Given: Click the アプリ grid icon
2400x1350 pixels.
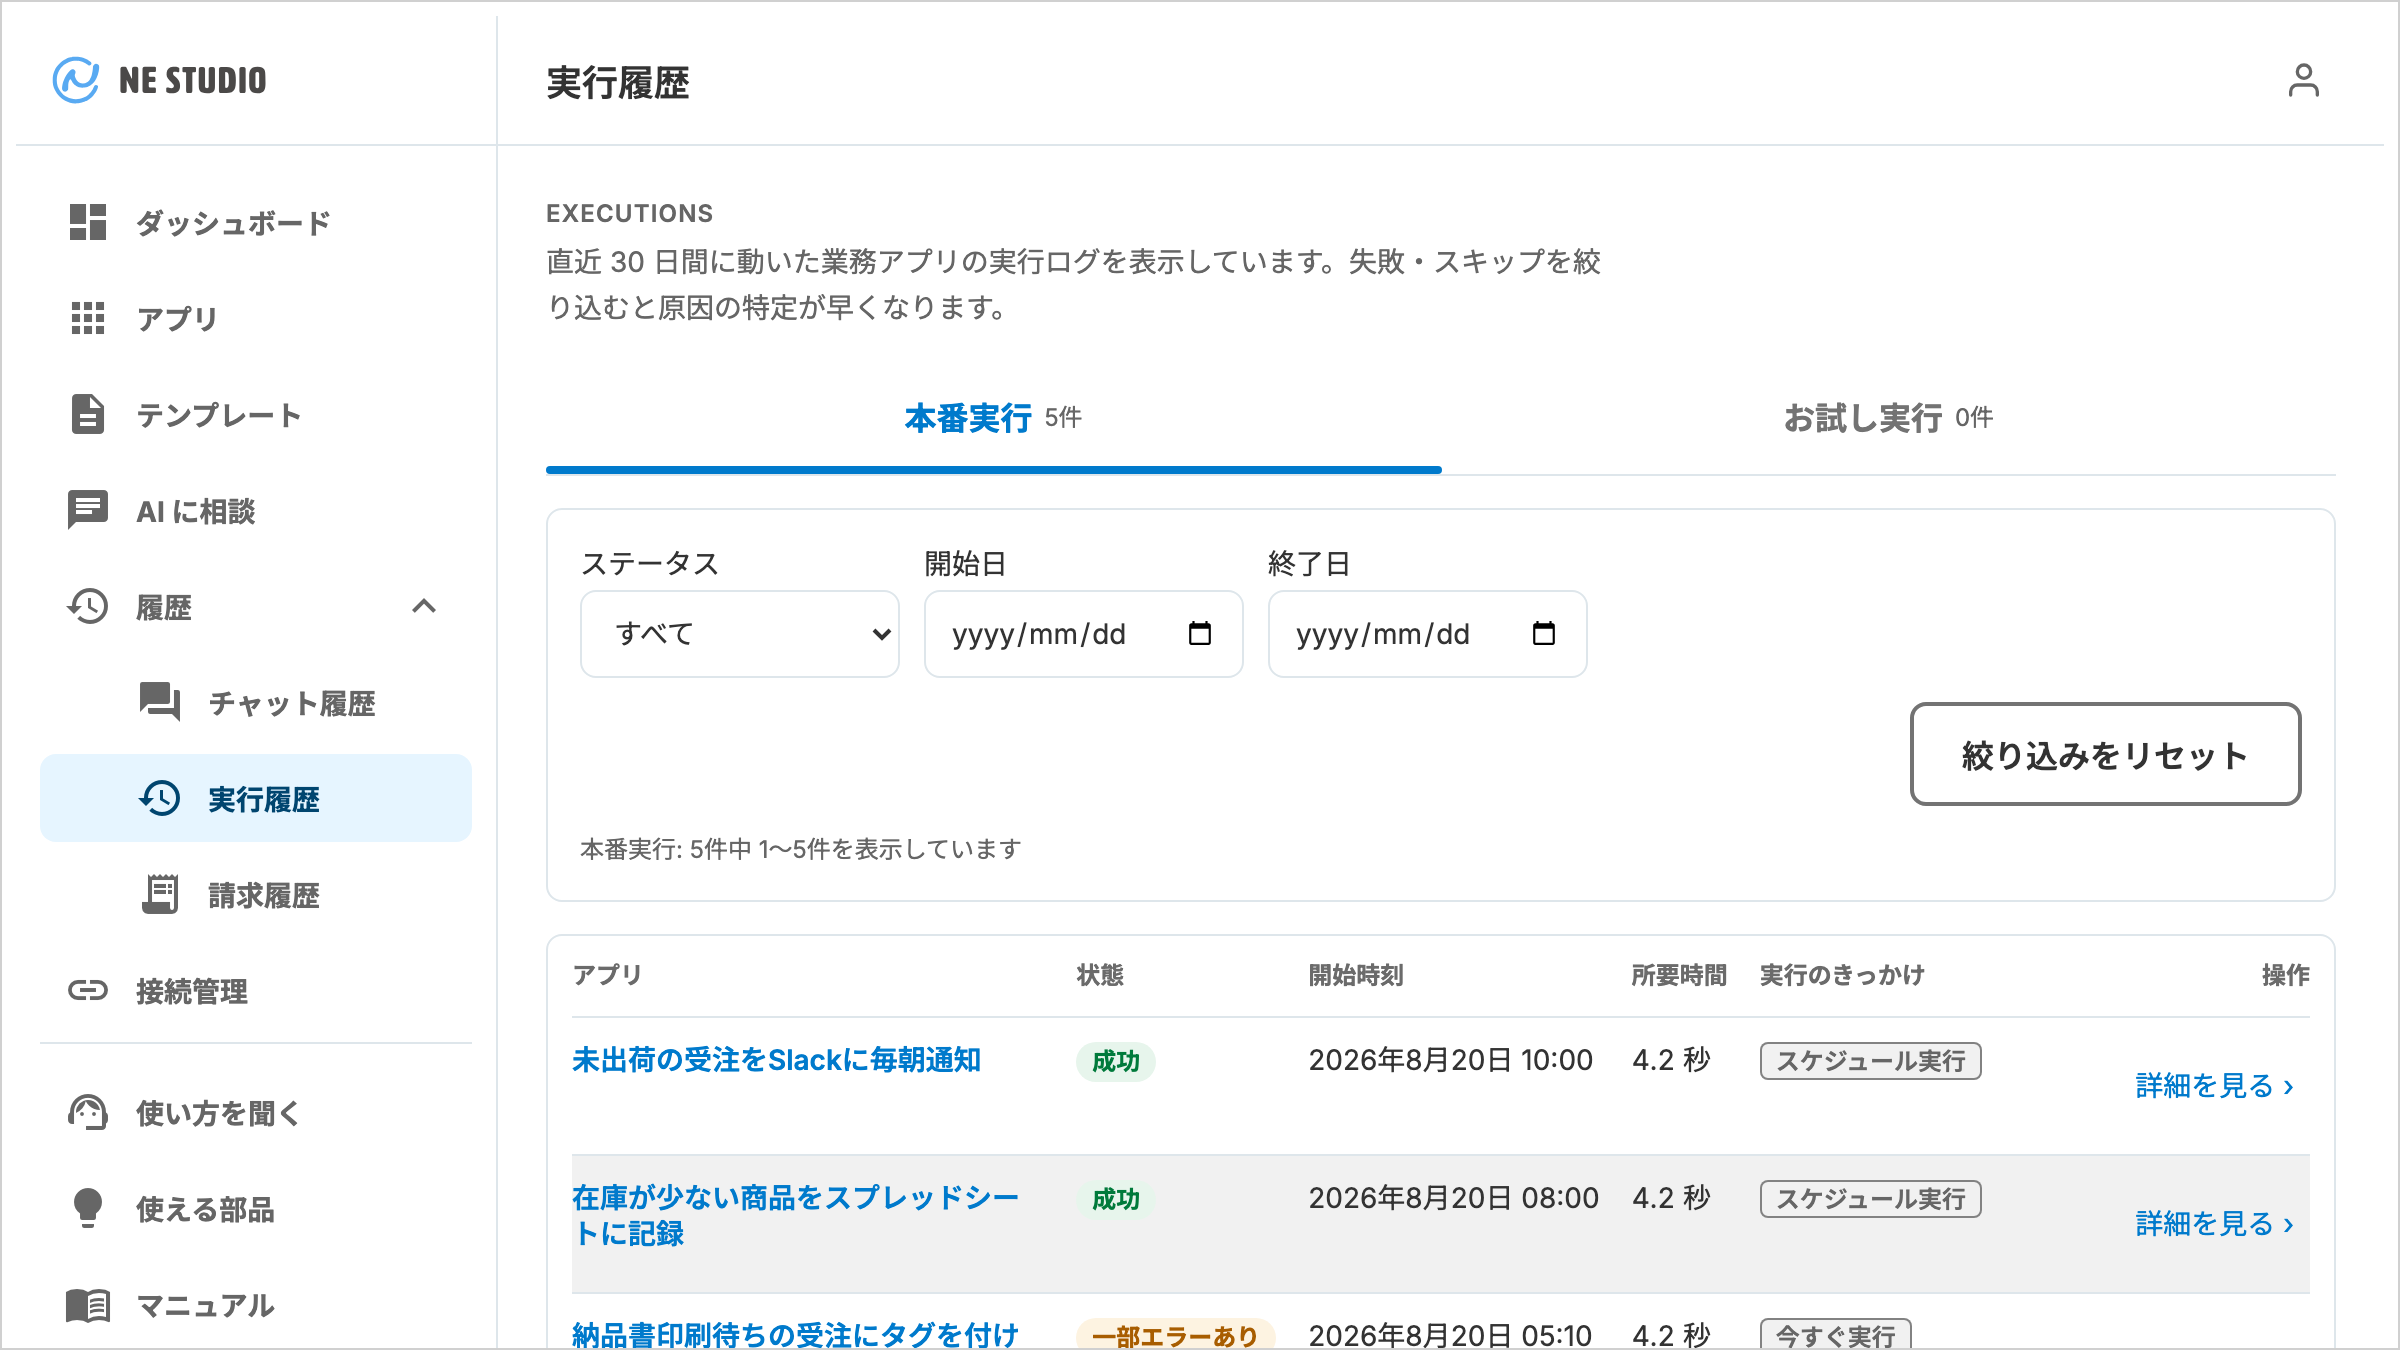Looking at the screenshot, I should (88, 318).
